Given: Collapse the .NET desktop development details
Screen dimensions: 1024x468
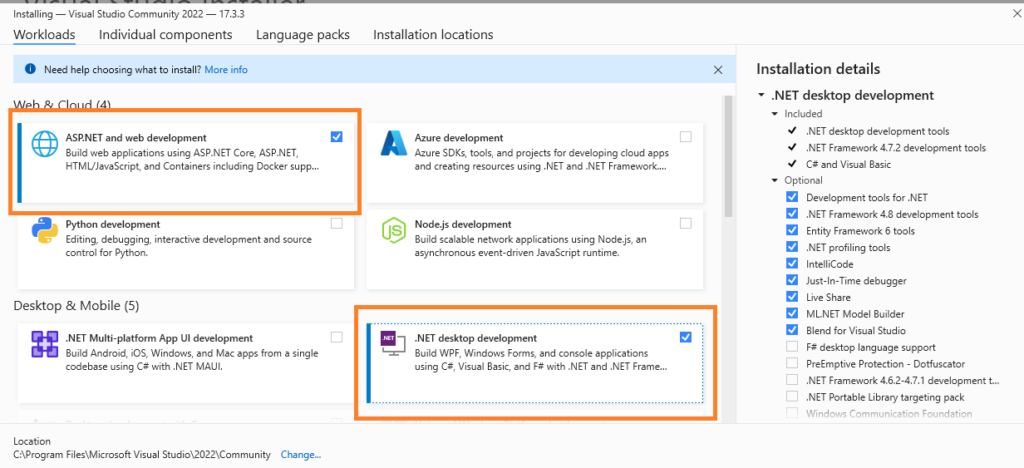Looking at the screenshot, I should pos(762,96).
